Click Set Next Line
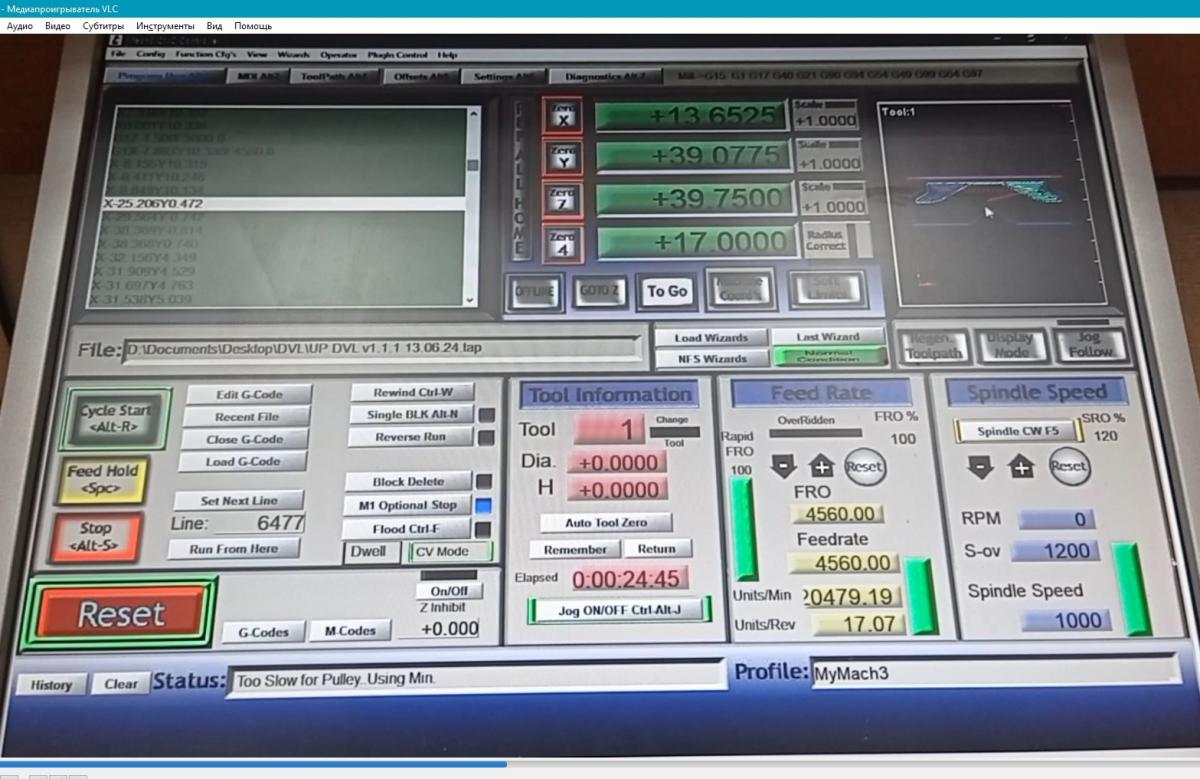The height and width of the screenshot is (779, 1200). pyautogui.click(x=238, y=500)
